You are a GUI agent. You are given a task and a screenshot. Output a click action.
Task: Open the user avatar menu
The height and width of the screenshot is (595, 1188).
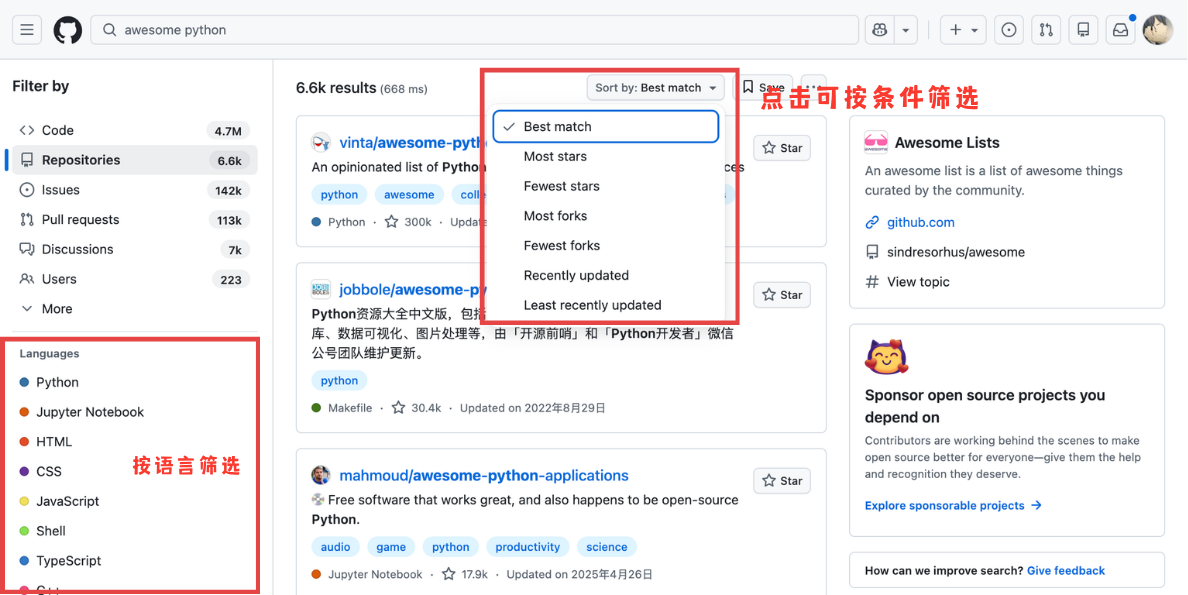[1158, 30]
